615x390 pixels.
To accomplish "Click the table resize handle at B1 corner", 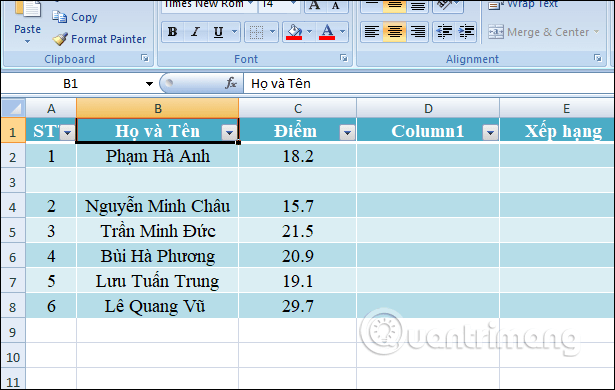I will click(x=238, y=142).
